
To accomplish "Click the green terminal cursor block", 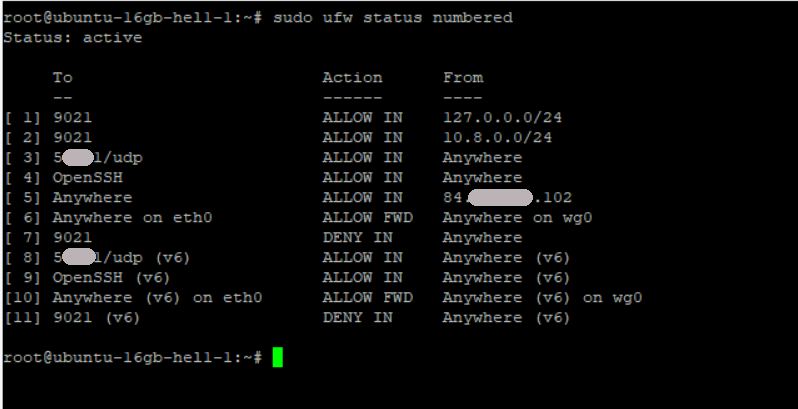I will point(277,357).
